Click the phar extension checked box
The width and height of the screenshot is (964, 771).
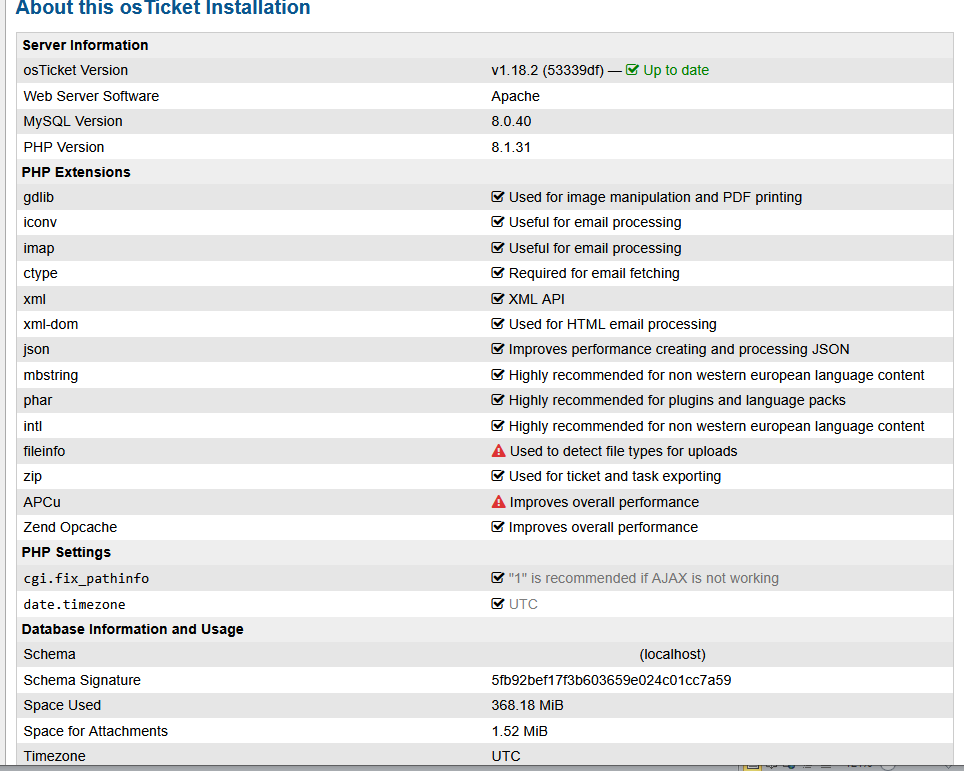[498, 400]
